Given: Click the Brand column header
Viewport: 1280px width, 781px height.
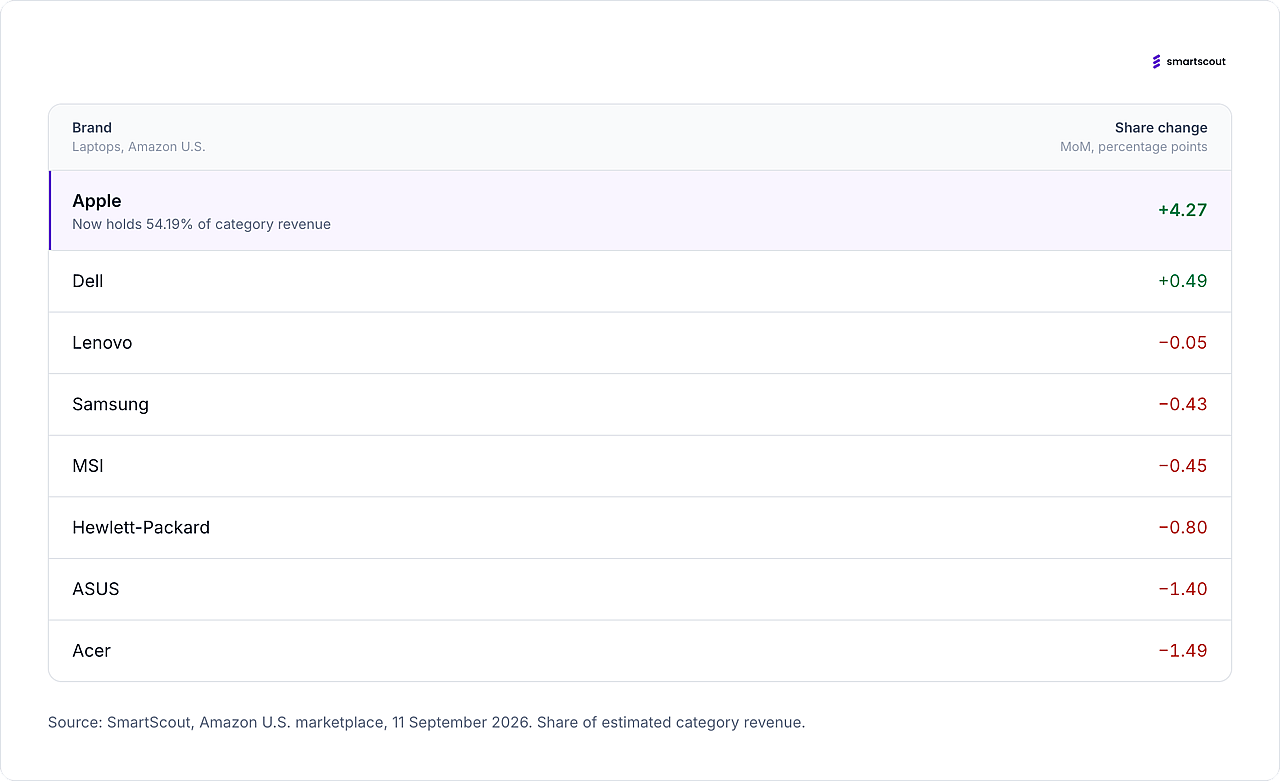Looking at the screenshot, I should click(92, 128).
